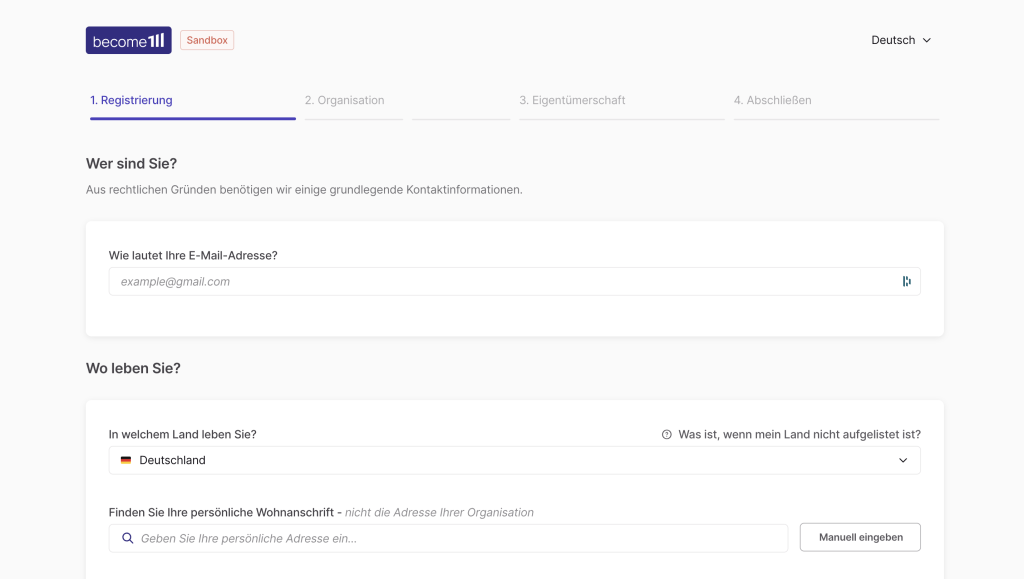Viewport: 1024px width, 579px height.
Task: Click the chevron next to Deutsch
Action: [x=927, y=40]
